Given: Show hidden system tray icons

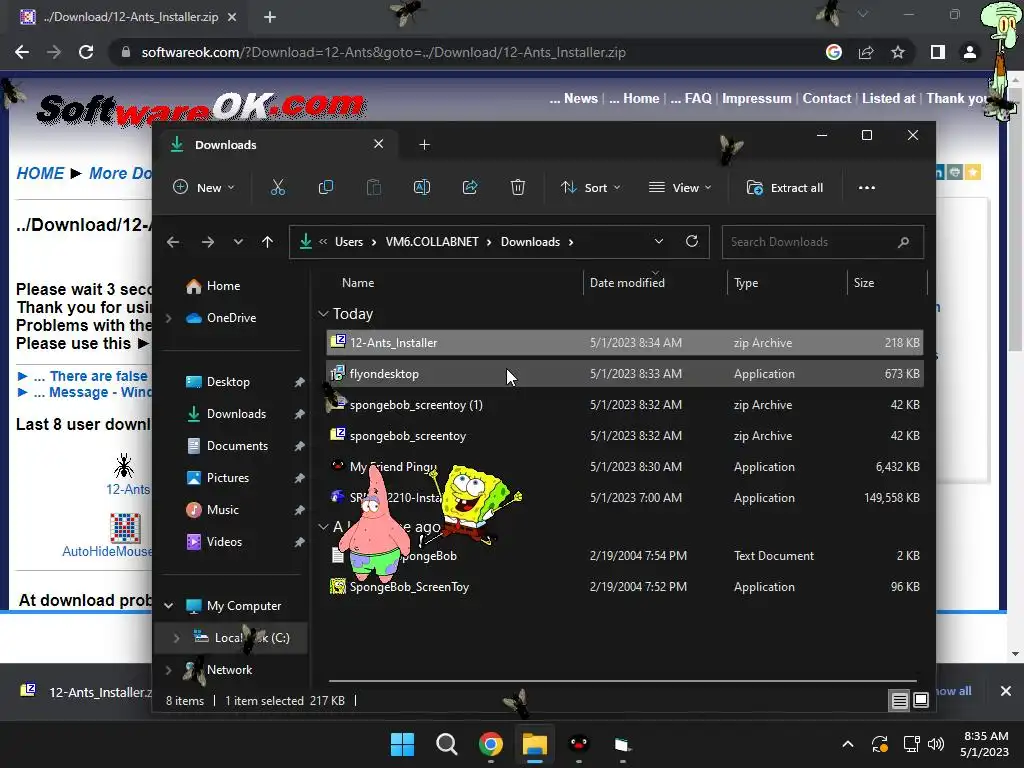Looking at the screenshot, I should 848,744.
